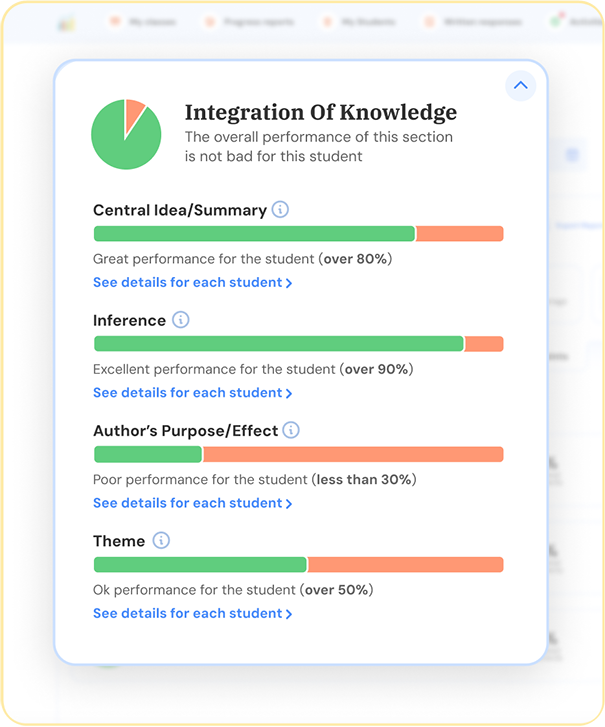The width and height of the screenshot is (605, 727).
Task: See details for each student under Inference
Action: click(x=192, y=393)
